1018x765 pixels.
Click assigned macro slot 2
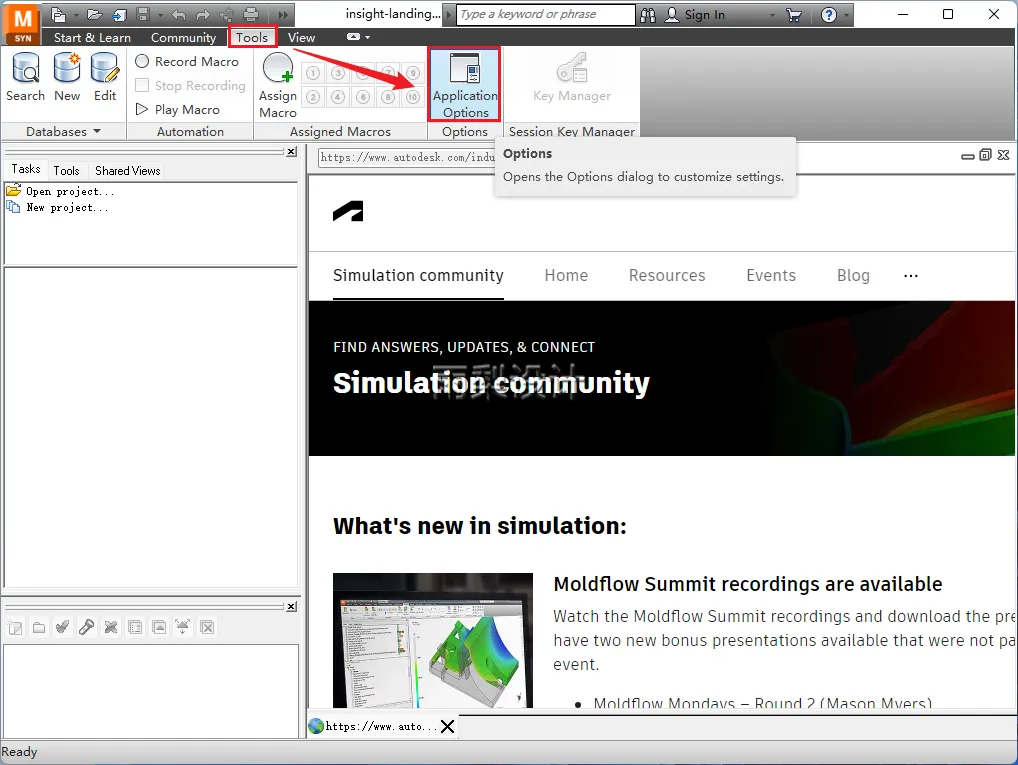(313, 97)
